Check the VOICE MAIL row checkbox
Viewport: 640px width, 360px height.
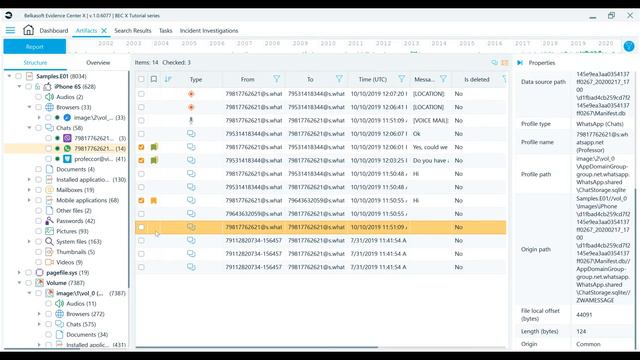click(x=141, y=120)
